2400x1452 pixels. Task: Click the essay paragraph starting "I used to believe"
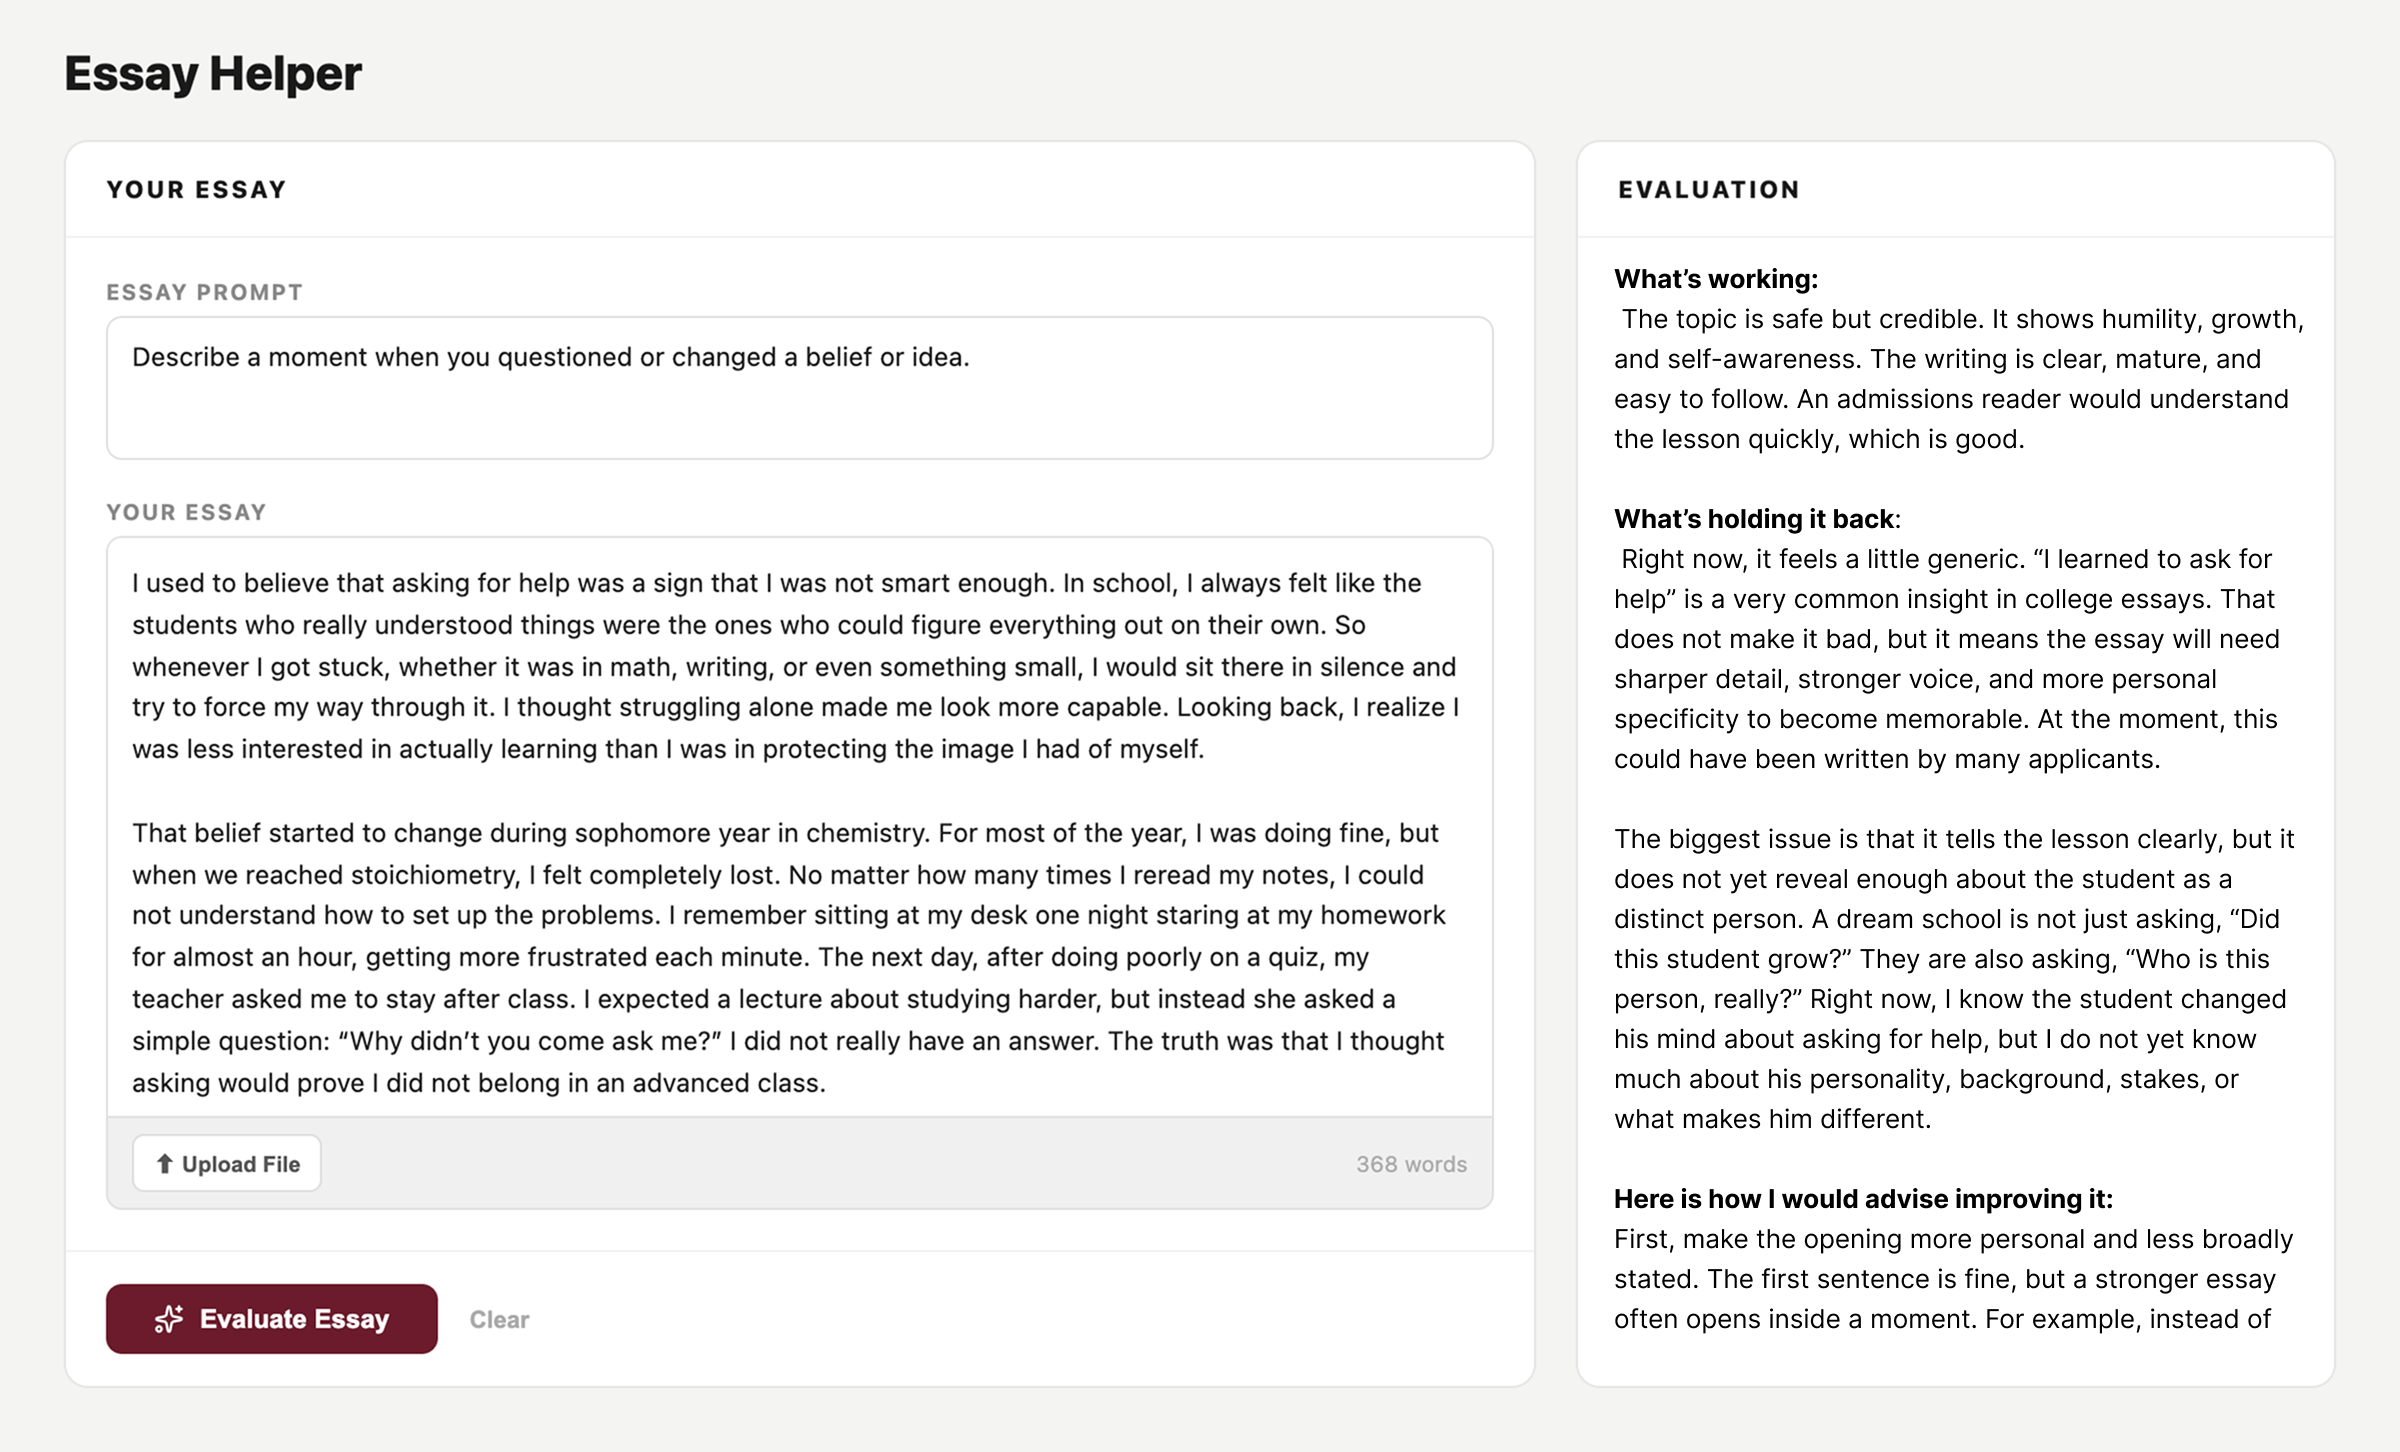tap(795, 666)
